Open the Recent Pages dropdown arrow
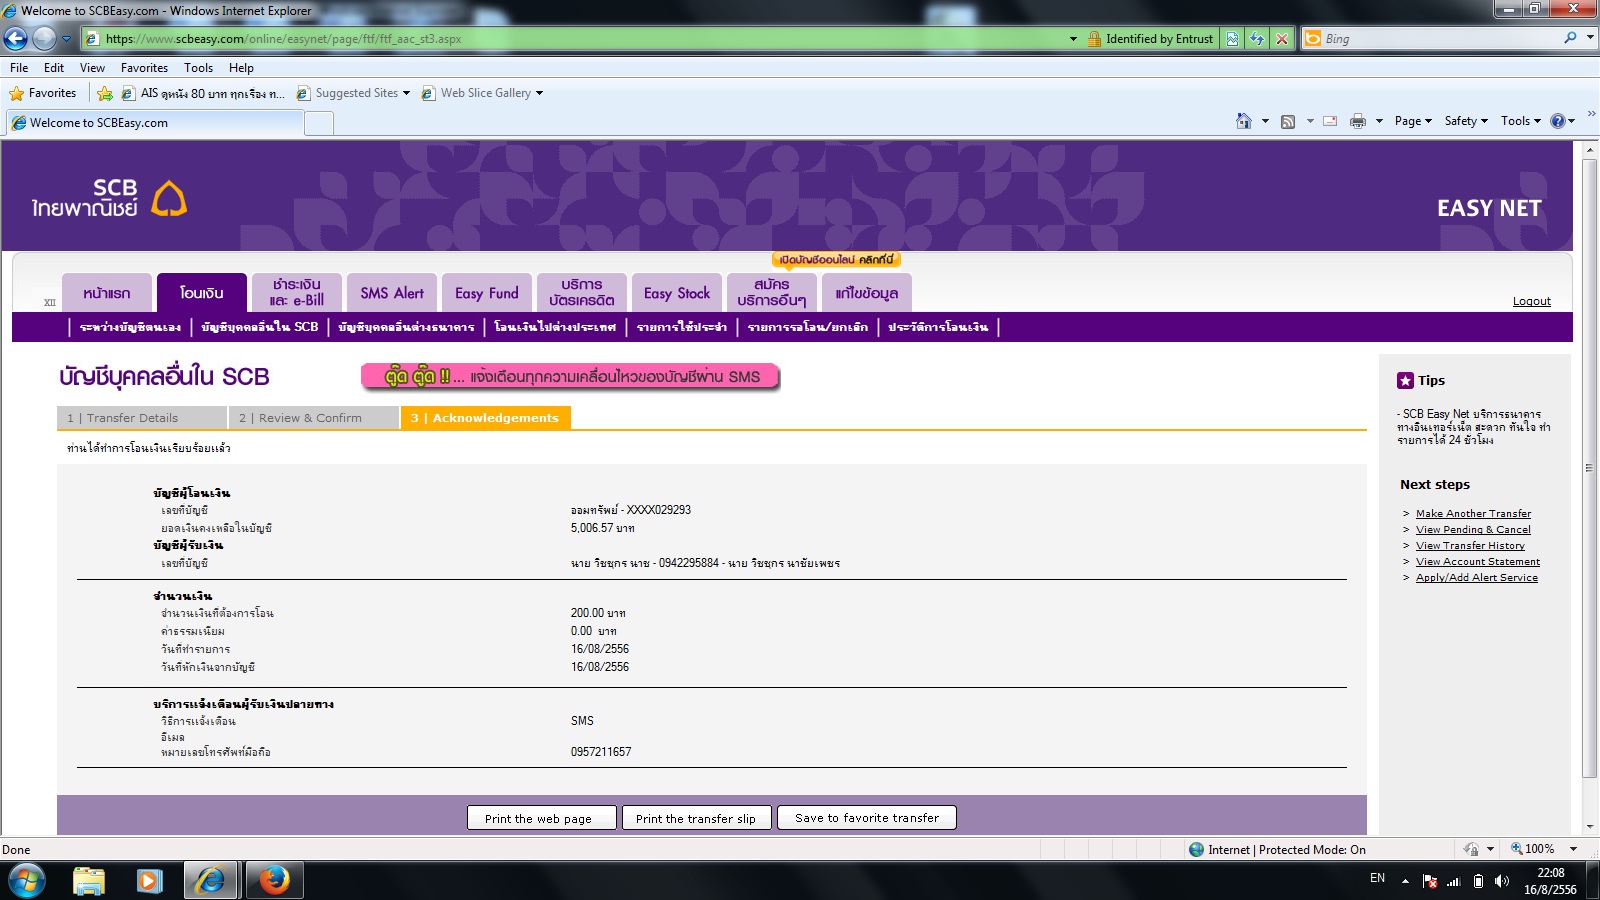The width and height of the screenshot is (1600, 900). [66, 39]
